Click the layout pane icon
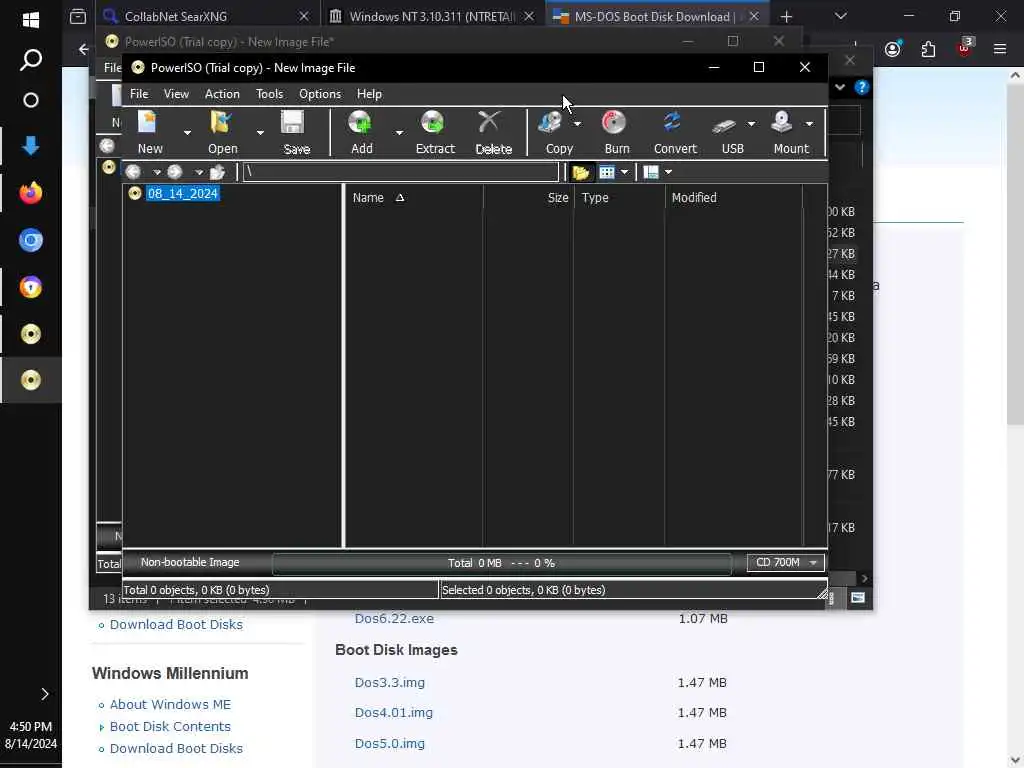1024x768 pixels. tap(651, 172)
